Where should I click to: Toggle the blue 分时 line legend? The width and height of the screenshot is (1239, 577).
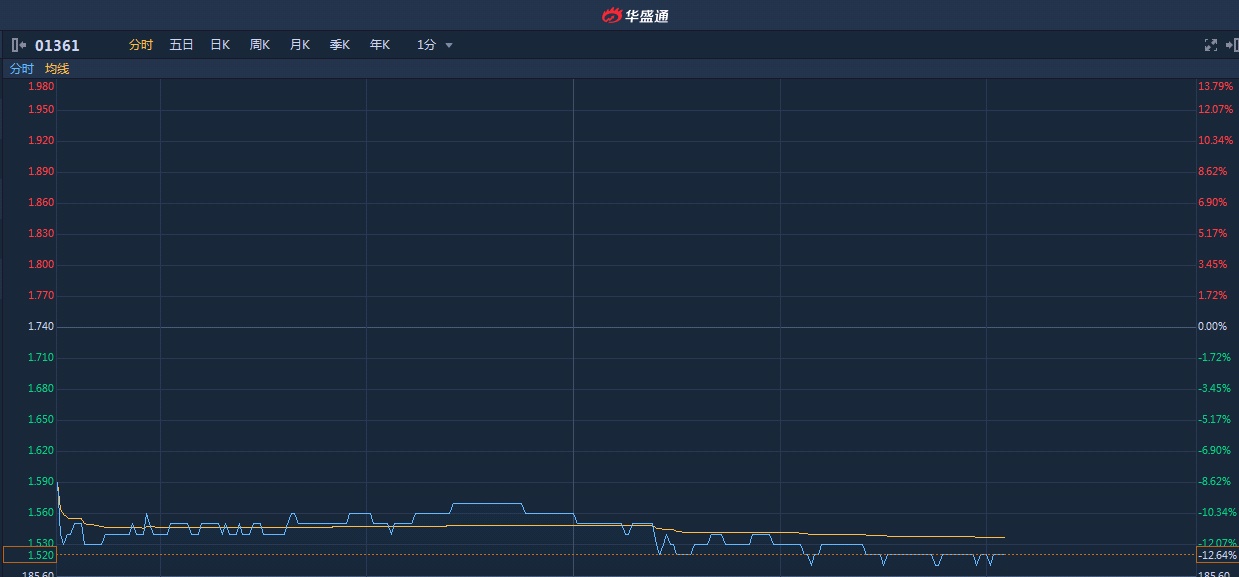21,69
